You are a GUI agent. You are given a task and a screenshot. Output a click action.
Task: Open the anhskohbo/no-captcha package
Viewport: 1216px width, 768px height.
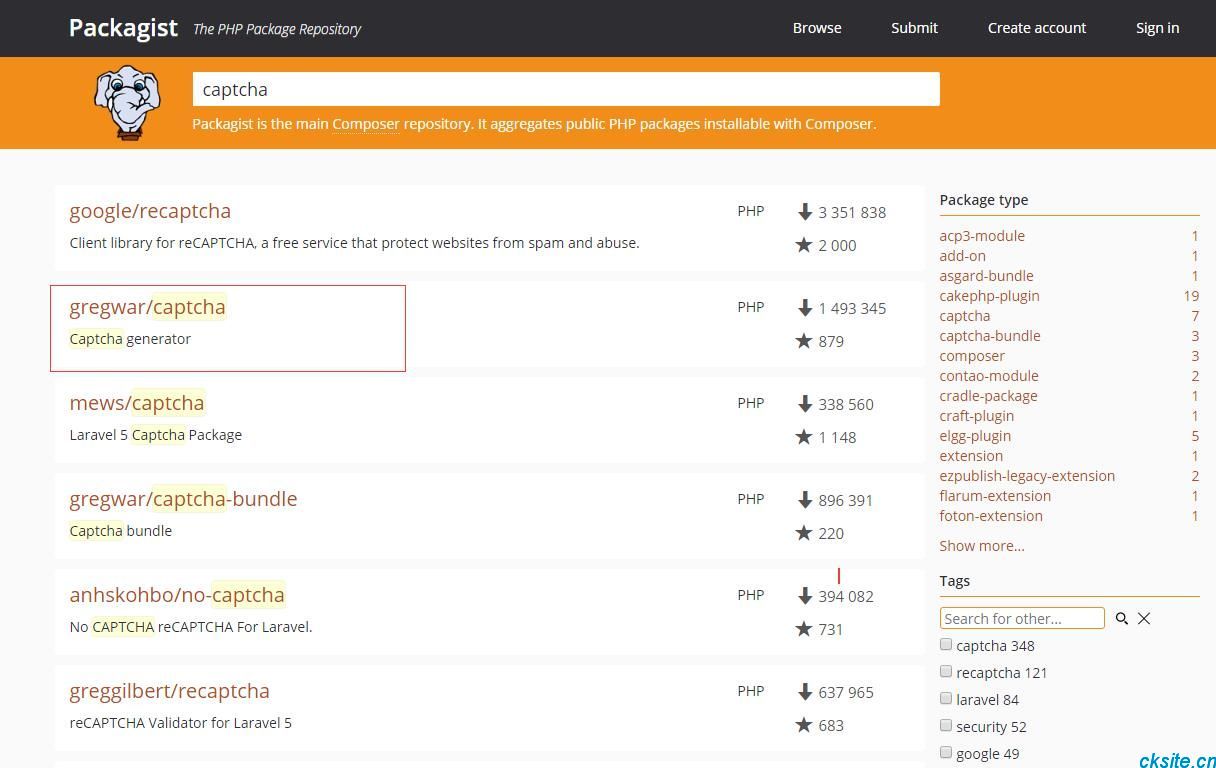coord(177,595)
